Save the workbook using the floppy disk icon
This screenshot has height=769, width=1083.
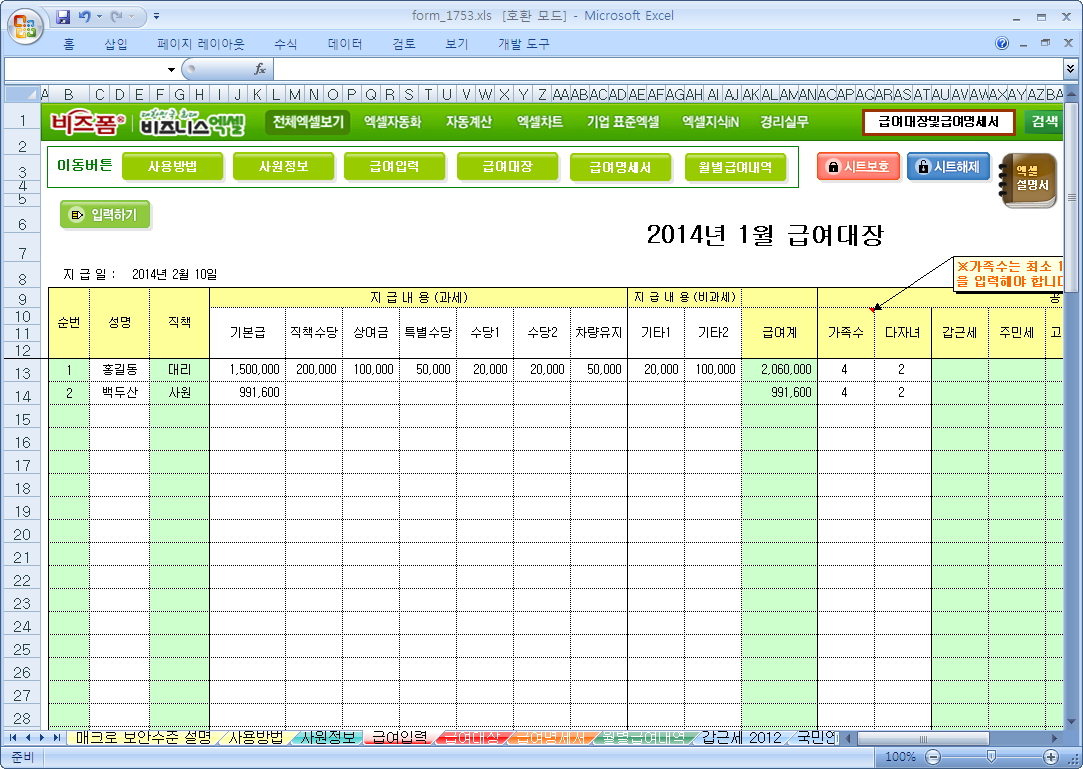[x=64, y=16]
